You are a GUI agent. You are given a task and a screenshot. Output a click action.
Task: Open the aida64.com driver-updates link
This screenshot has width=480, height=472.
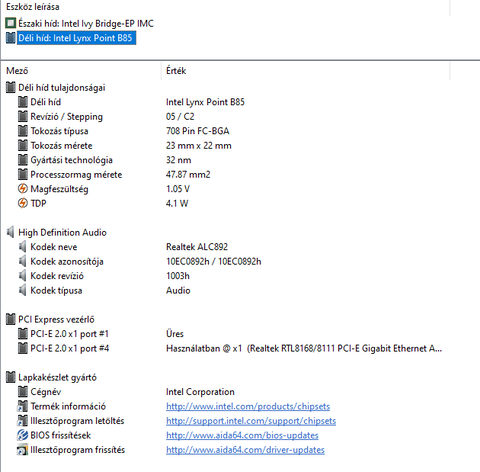pyautogui.click(x=245, y=450)
